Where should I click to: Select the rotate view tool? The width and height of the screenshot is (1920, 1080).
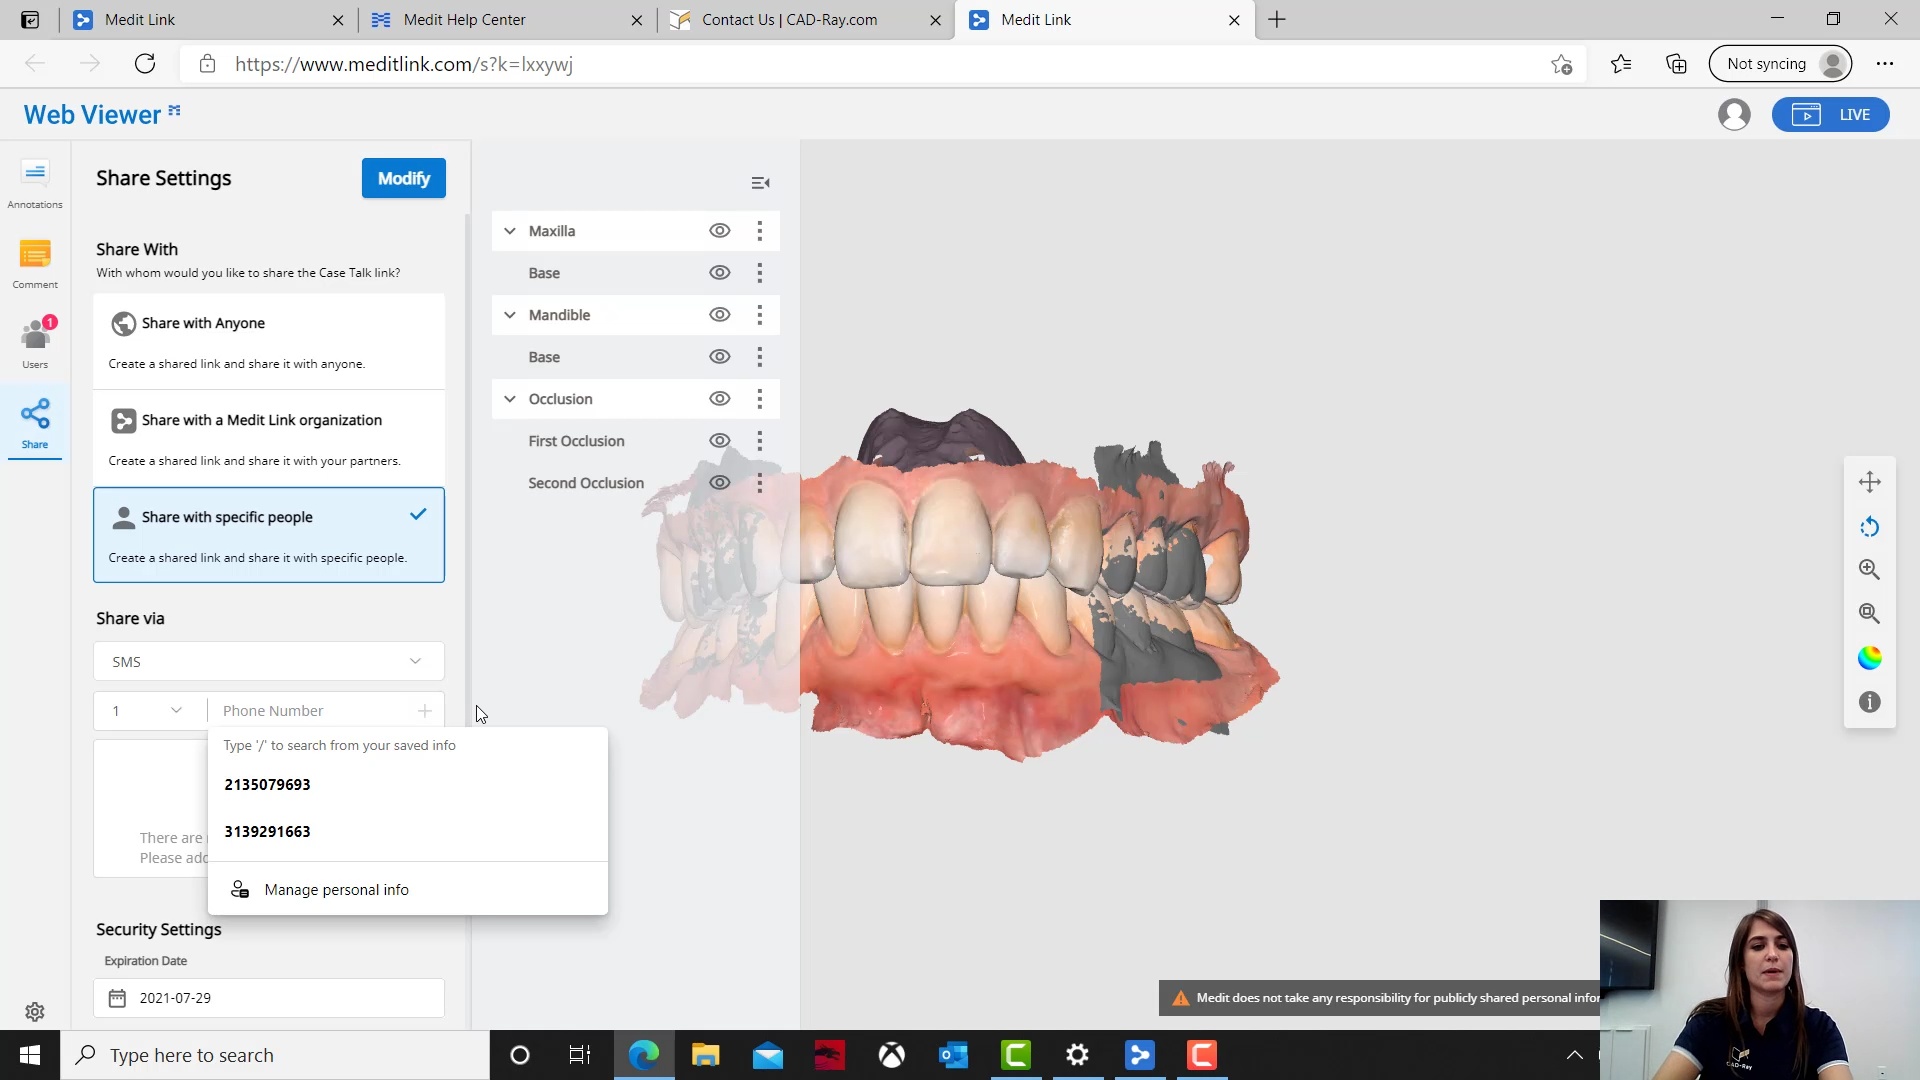point(1869,527)
